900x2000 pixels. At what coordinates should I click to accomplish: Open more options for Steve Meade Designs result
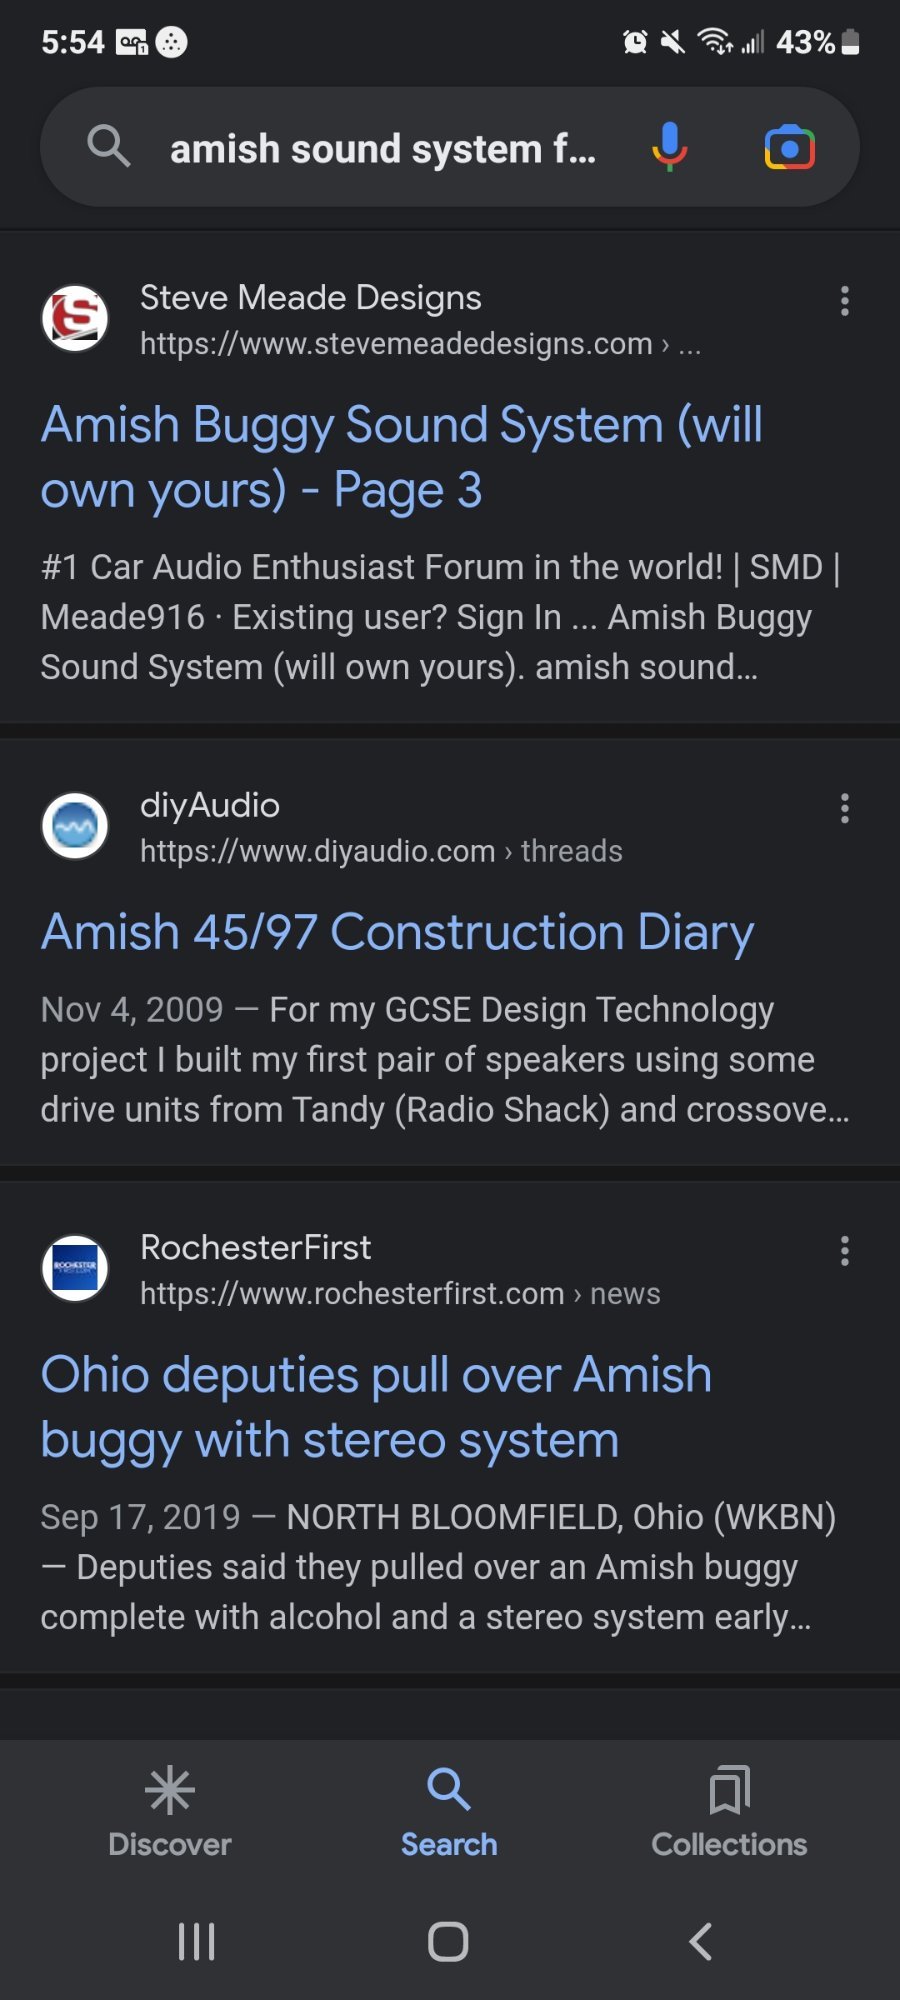845,301
